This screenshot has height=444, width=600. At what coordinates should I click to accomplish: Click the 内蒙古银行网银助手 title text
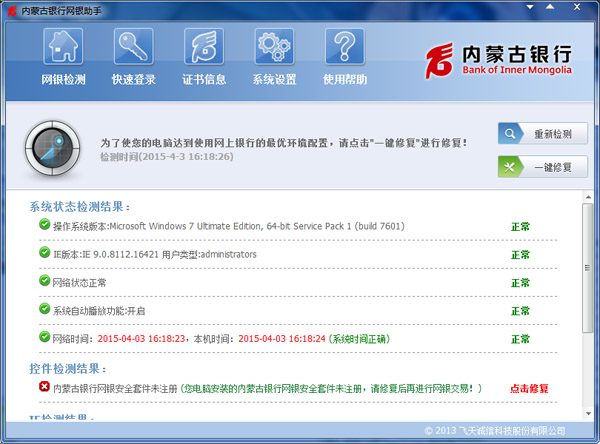pos(61,11)
